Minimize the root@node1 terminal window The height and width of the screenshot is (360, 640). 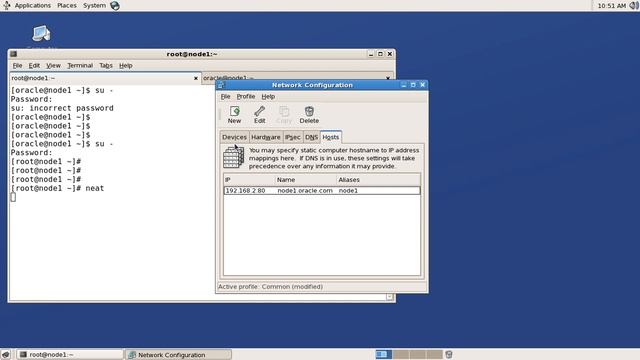click(371, 54)
